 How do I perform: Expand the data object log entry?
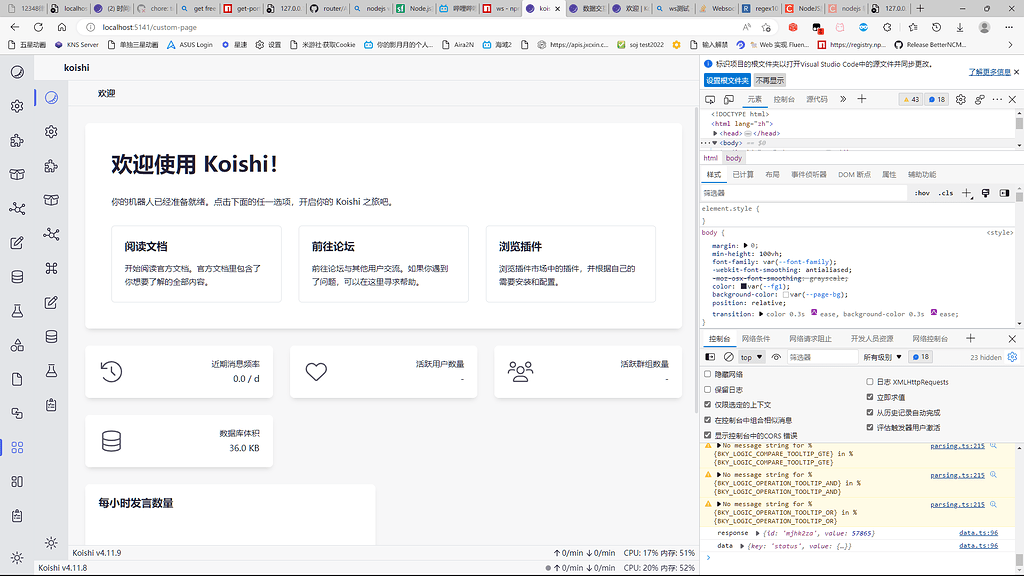coord(742,546)
